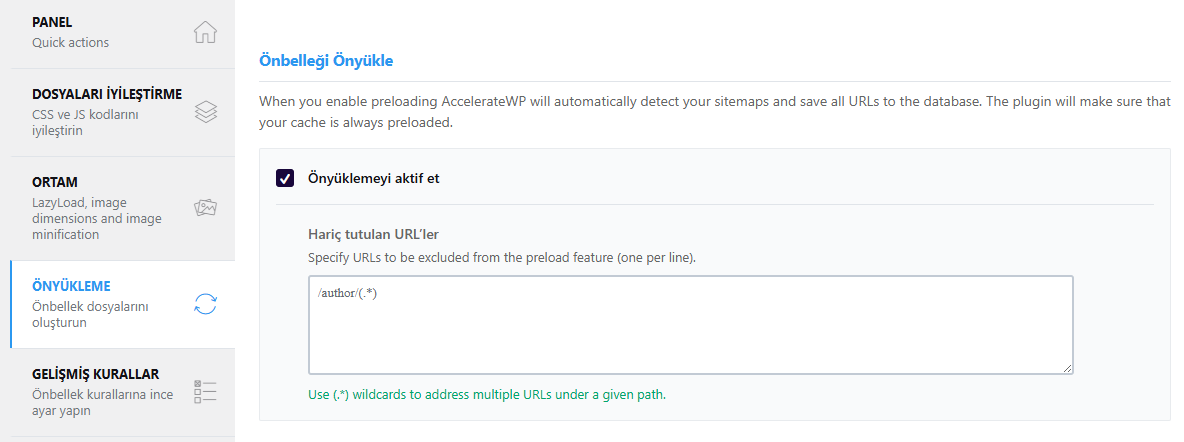The image size is (1184, 442).
Task: Toggle the Önyüklemeyi aktif et checkbox
Action: pyautogui.click(x=284, y=178)
